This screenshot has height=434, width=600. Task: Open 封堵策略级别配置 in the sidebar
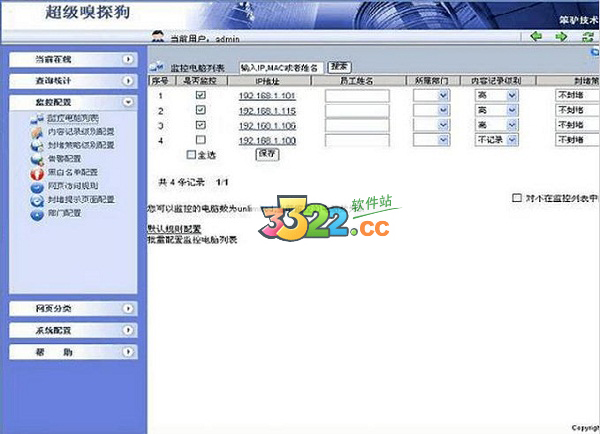(x=79, y=145)
